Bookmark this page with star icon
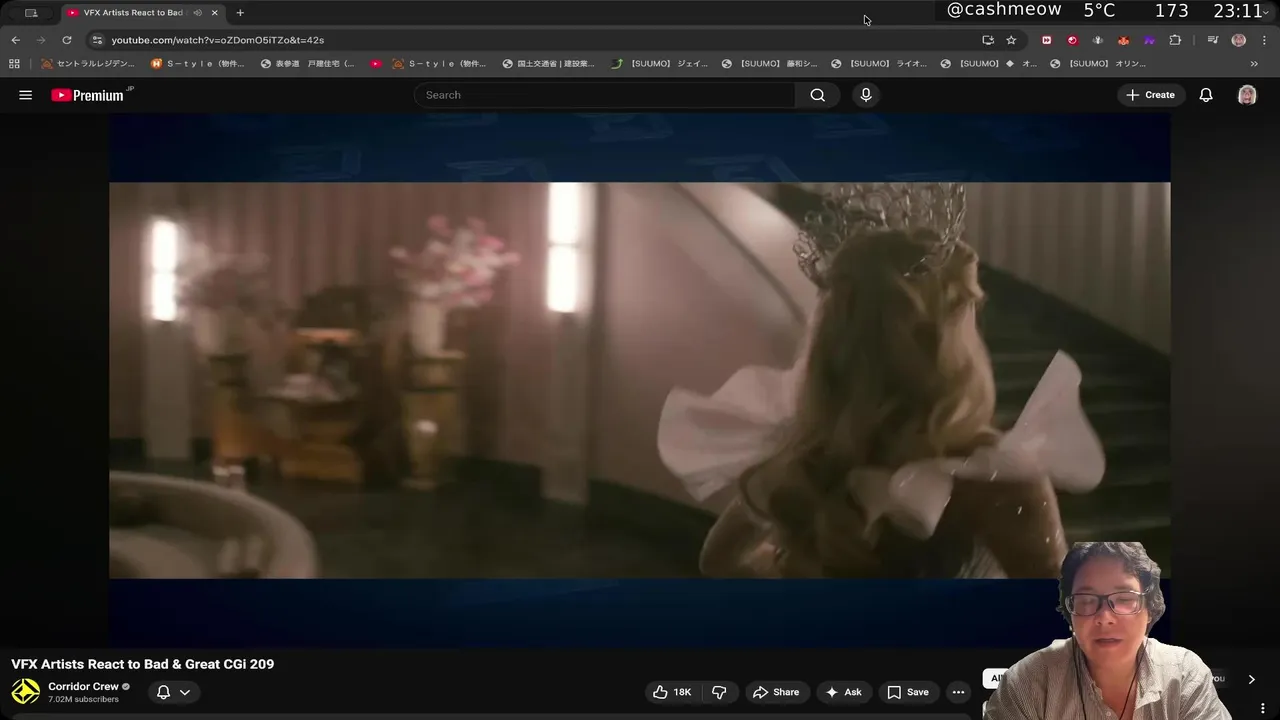Image resolution: width=1280 pixels, height=720 pixels. (x=1011, y=40)
